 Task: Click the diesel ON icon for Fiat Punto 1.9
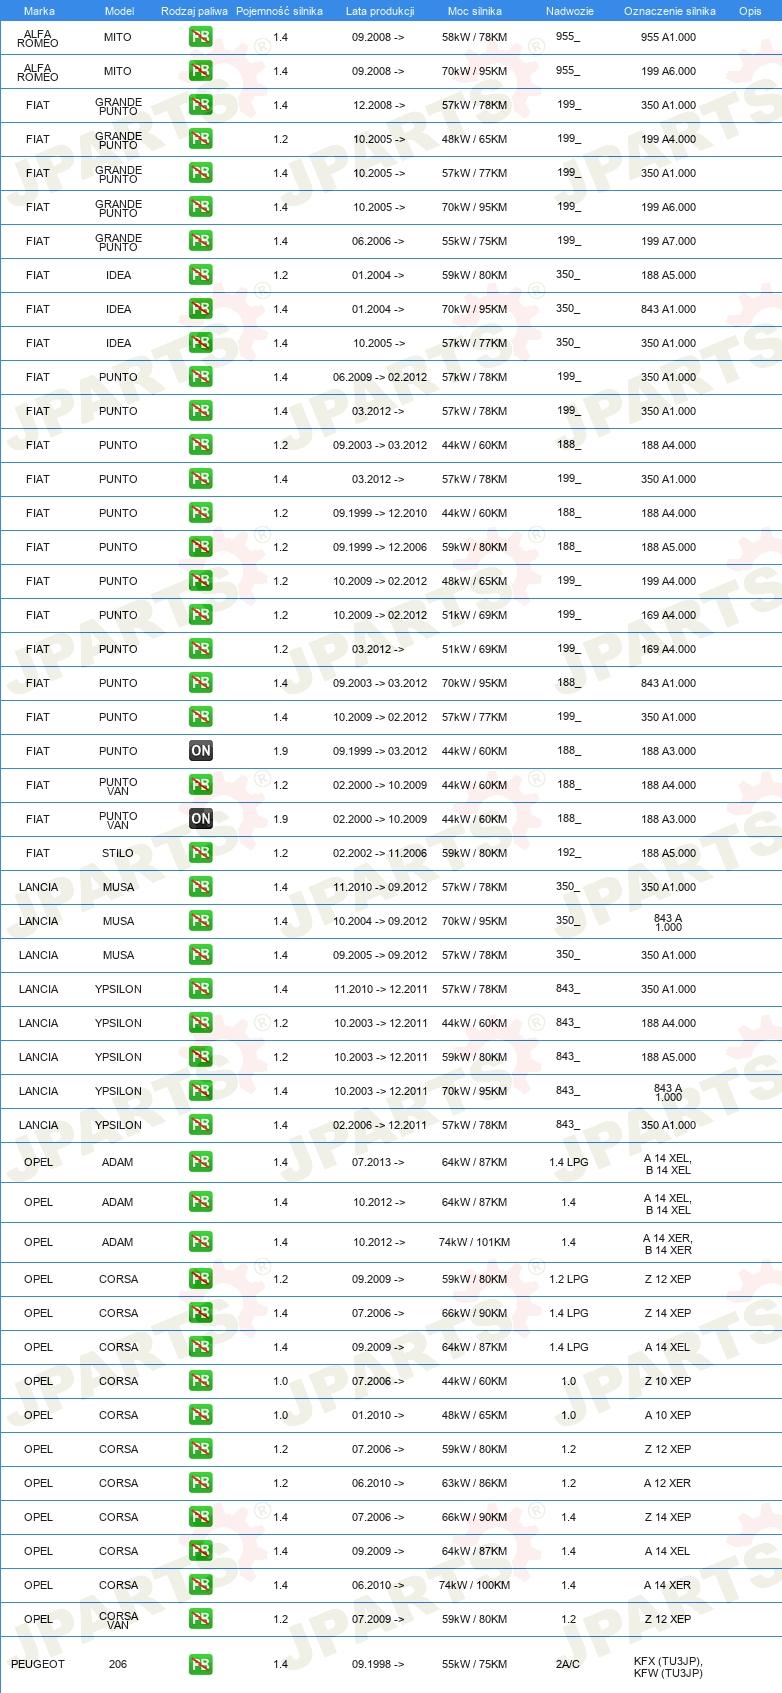click(201, 751)
